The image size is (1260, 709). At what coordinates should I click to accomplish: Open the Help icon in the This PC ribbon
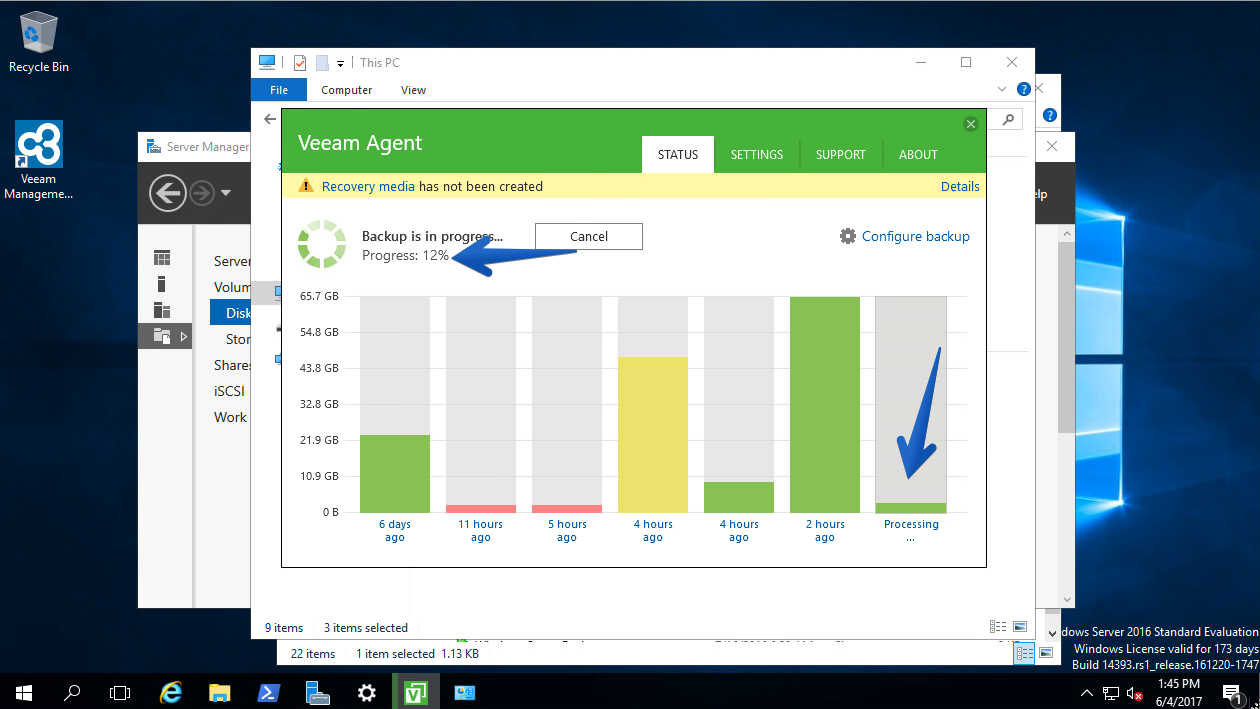1023,90
